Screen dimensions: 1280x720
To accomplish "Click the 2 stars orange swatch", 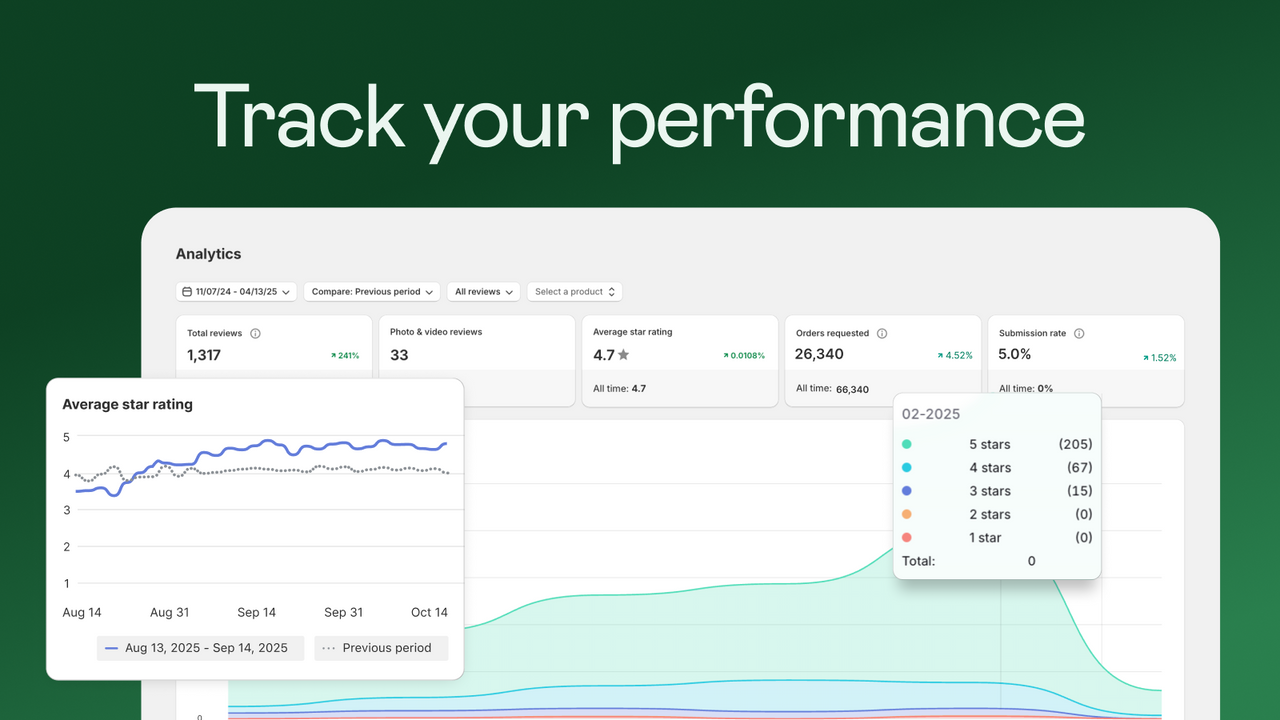I will click(x=907, y=514).
